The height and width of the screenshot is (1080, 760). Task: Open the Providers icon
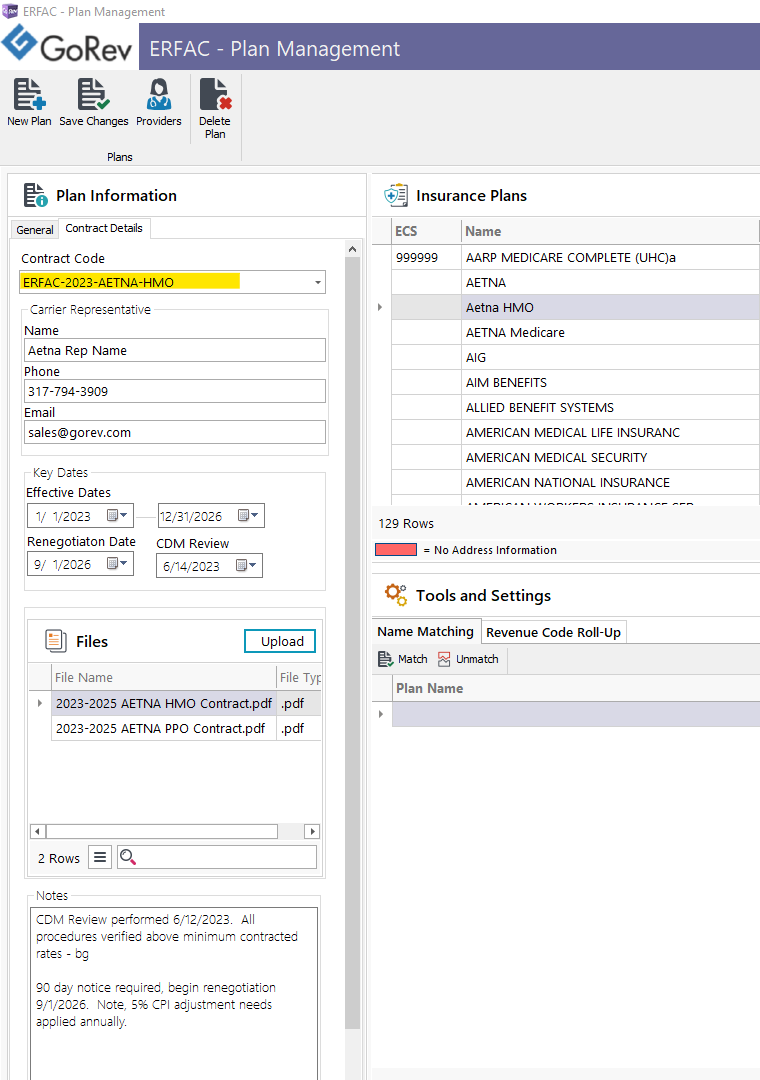(158, 94)
